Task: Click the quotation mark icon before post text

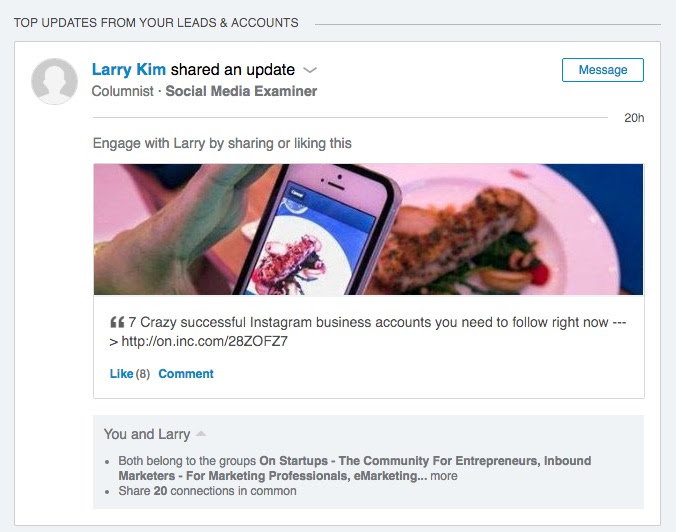Action: tap(117, 322)
